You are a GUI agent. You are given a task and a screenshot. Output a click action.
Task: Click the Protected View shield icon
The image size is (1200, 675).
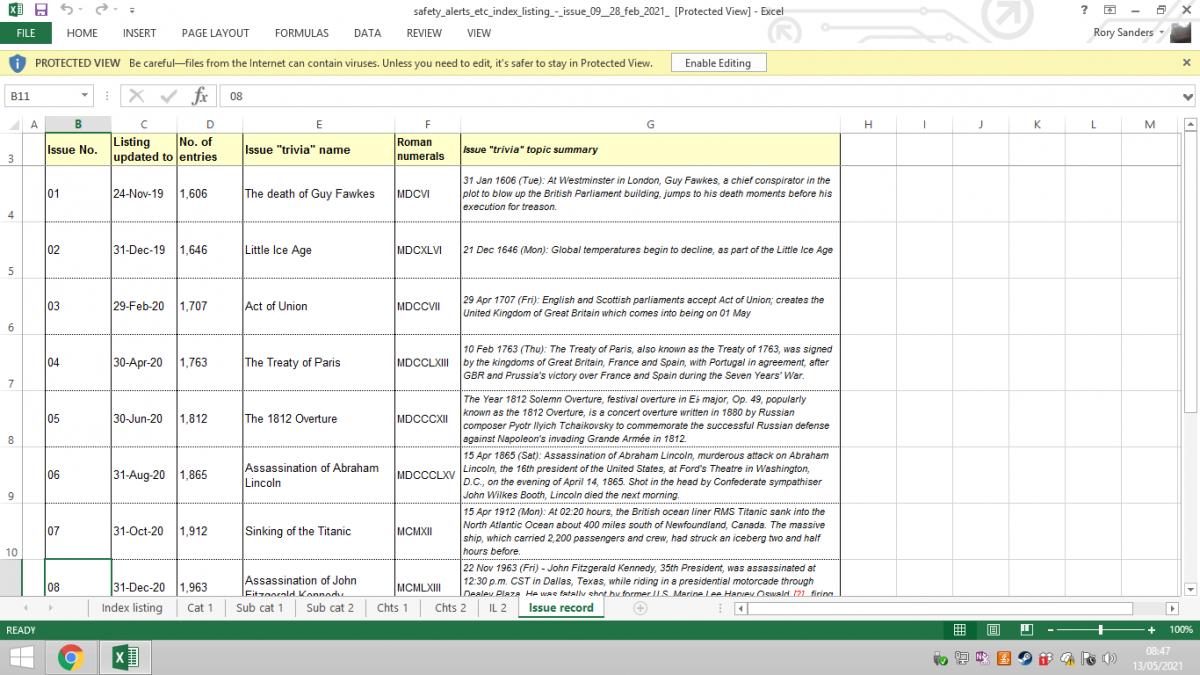point(17,63)
